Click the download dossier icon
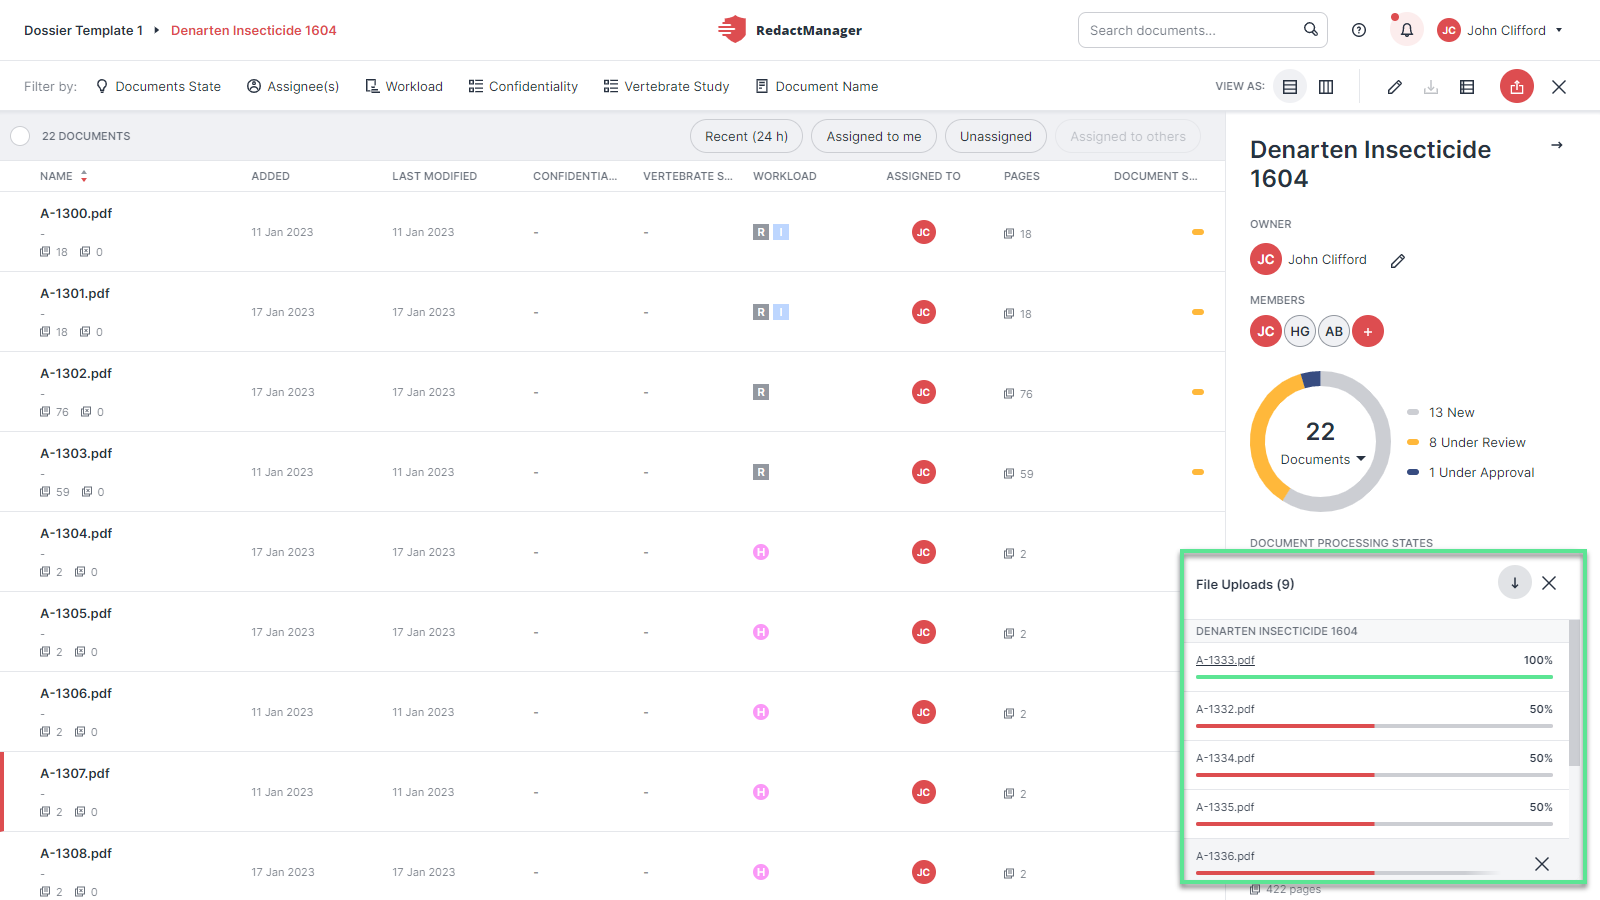The height and width of the screenshot is (900, 1600). [1431, 87]
